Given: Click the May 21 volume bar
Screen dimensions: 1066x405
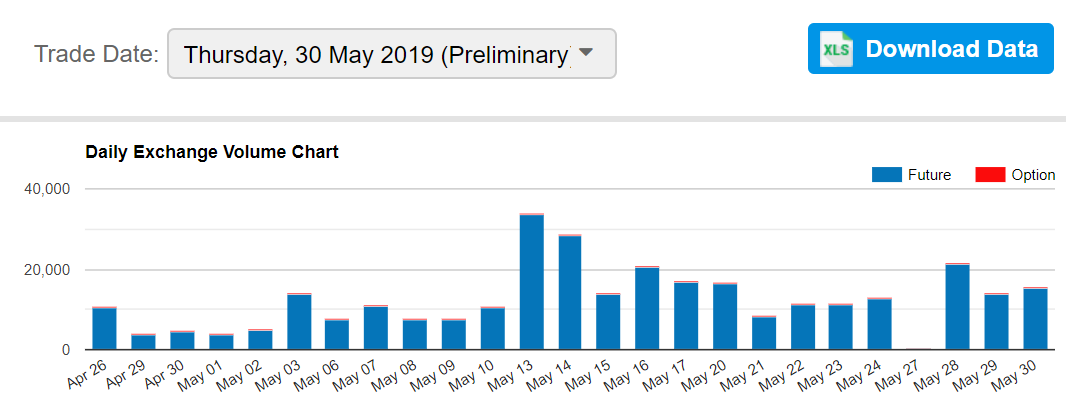Looking at the screenshot, I should [764, 333].
